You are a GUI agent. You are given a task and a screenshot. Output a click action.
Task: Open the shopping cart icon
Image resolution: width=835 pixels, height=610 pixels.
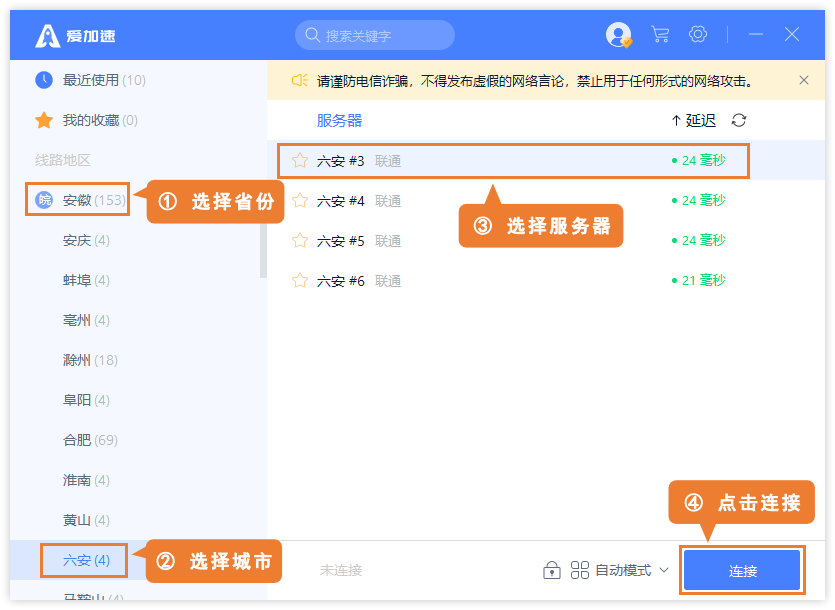click(660, 35)
